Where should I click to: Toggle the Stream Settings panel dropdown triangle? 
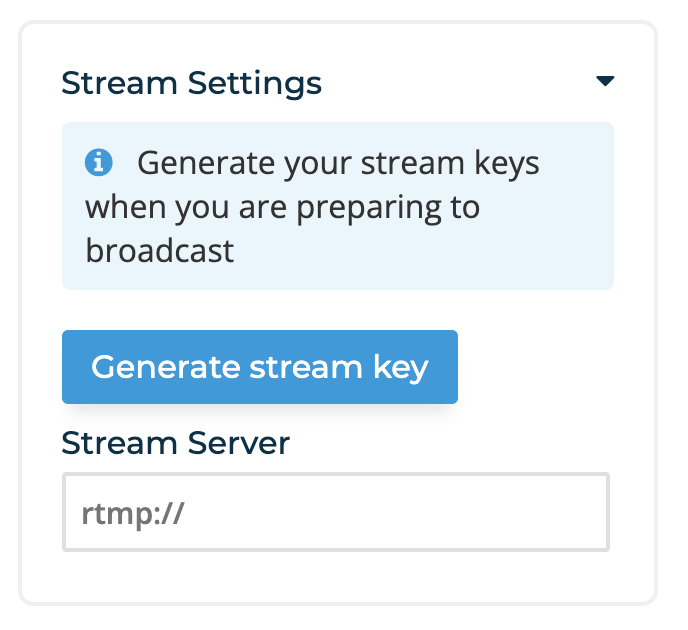[605, 81]
